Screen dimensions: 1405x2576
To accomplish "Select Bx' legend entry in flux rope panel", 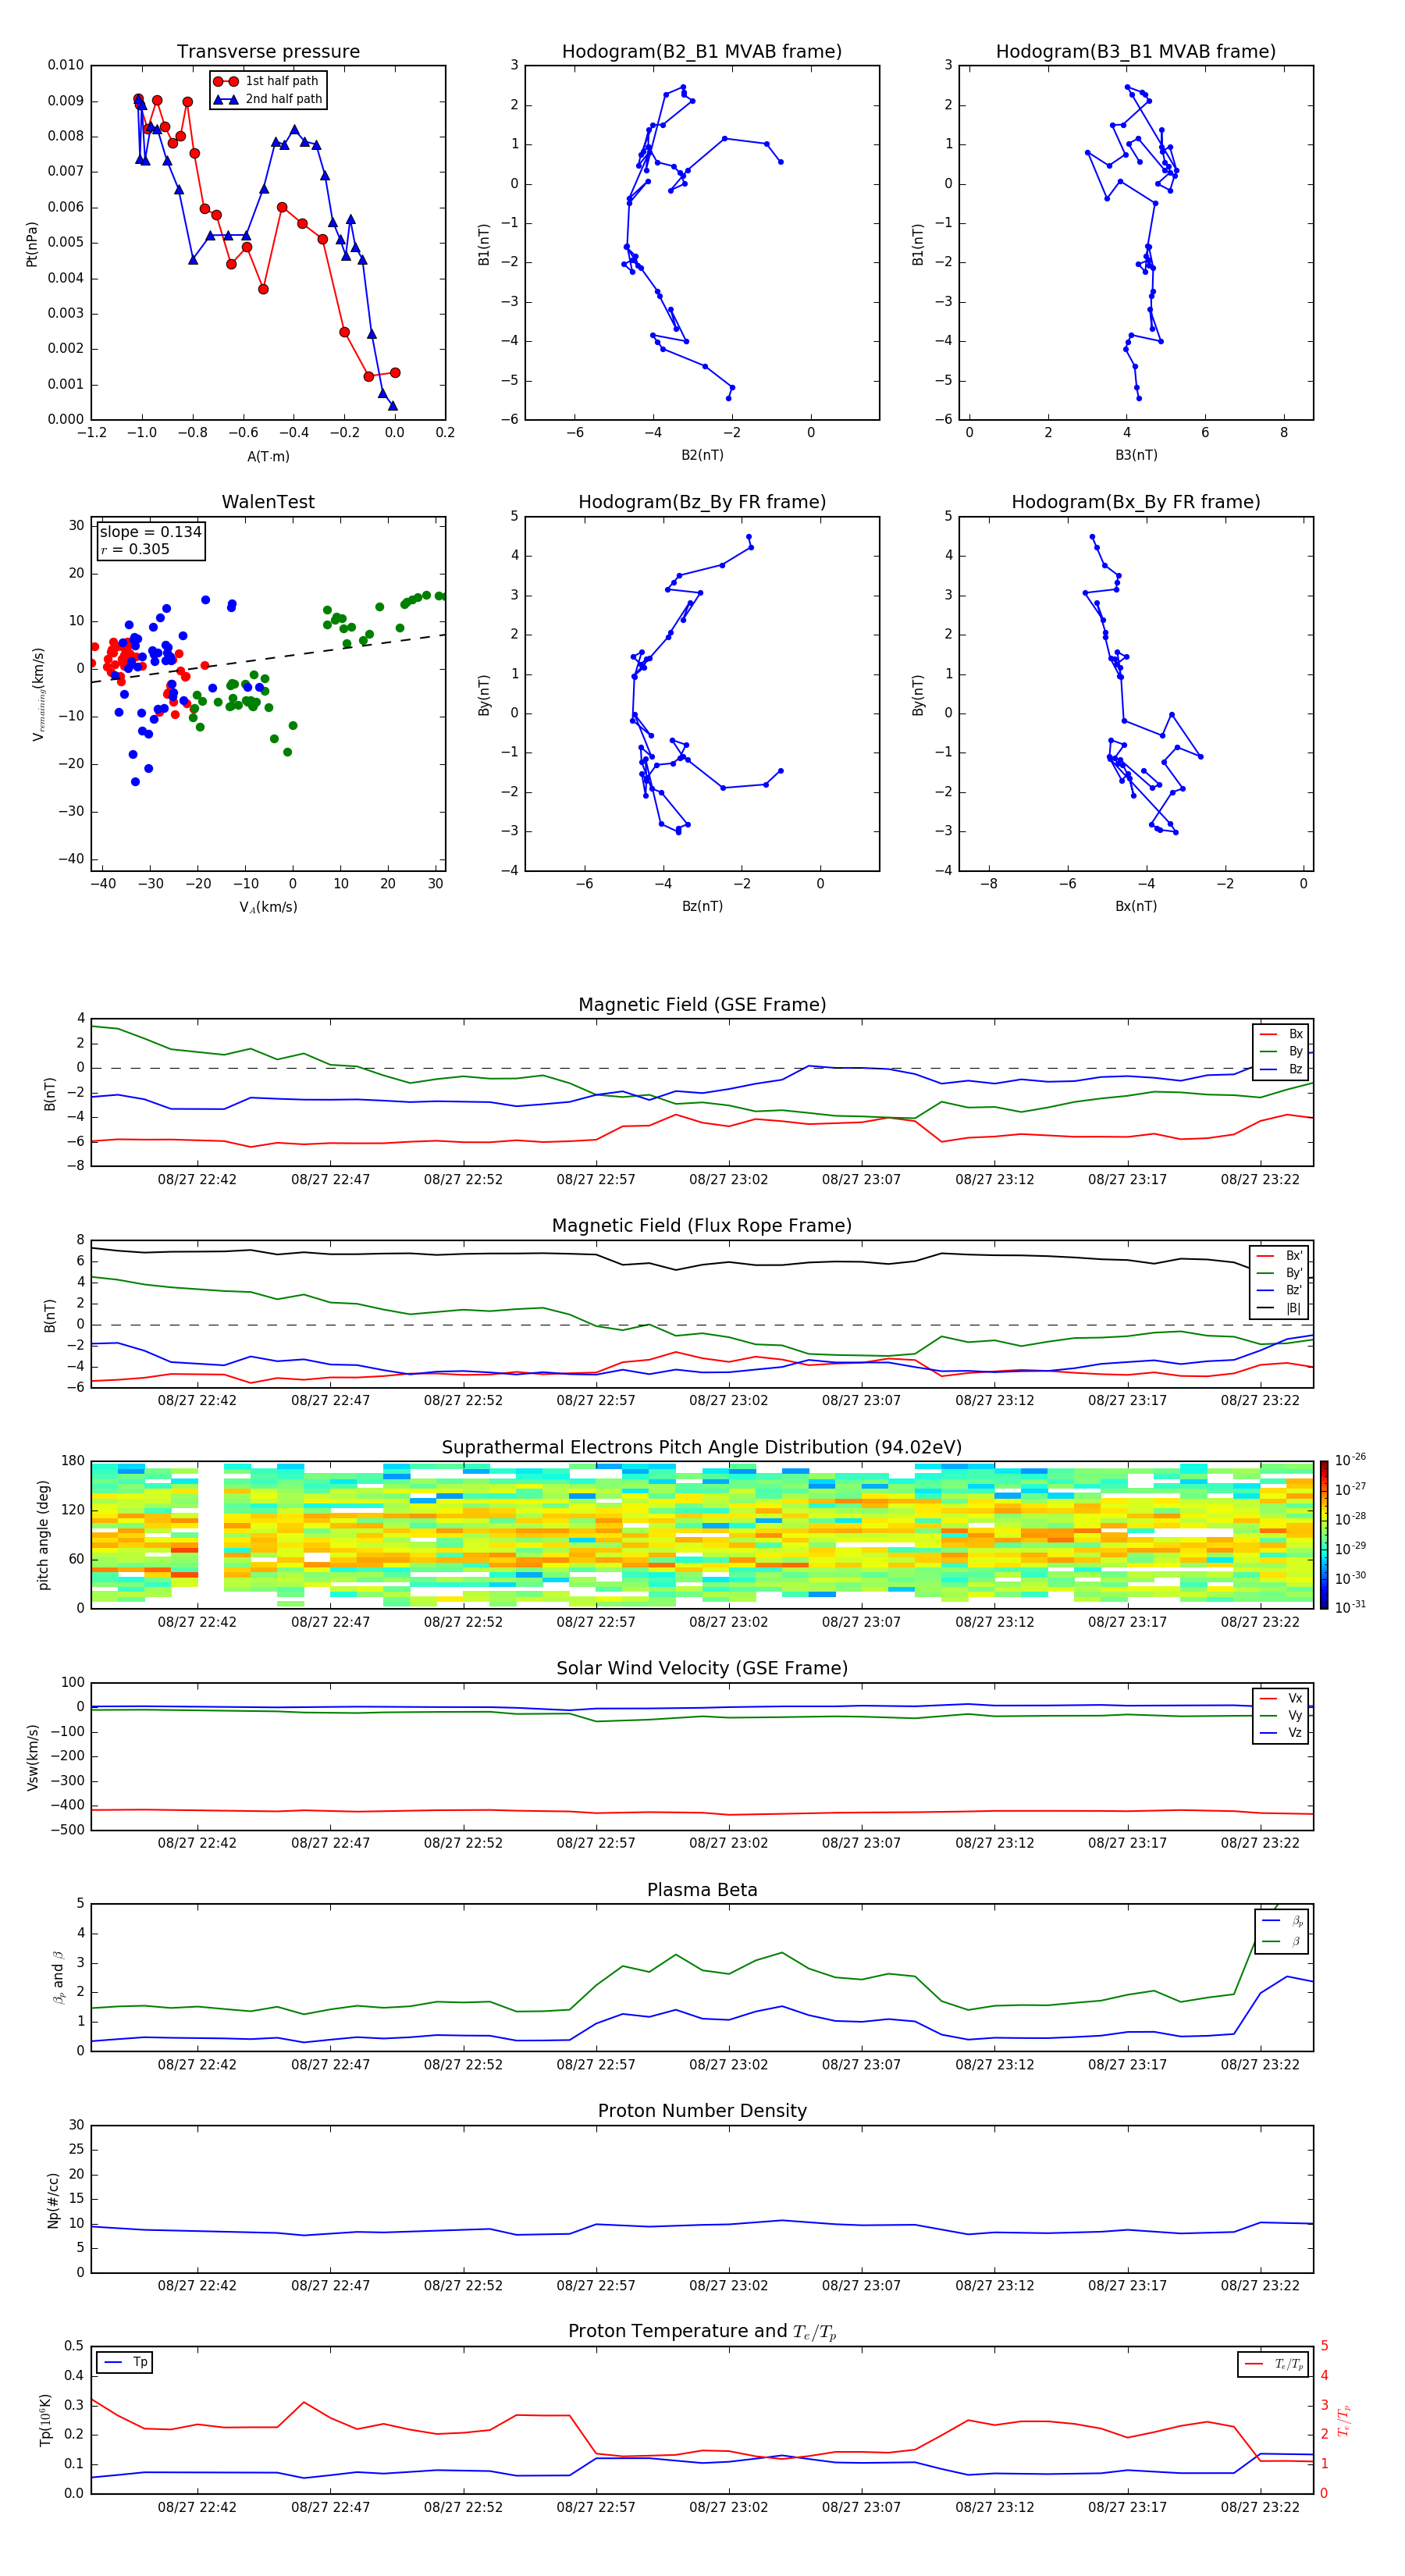I will pos(1279,1256).
